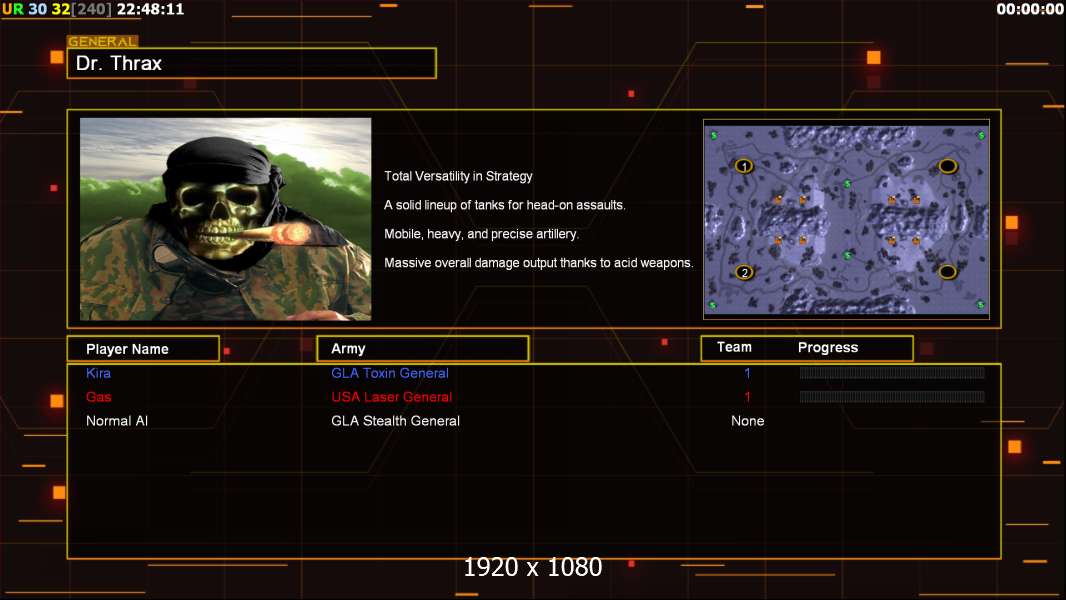Click the Team column header
Image resolution: width=1066 pixels, height=600 pixels.
(x=734, y=347)
